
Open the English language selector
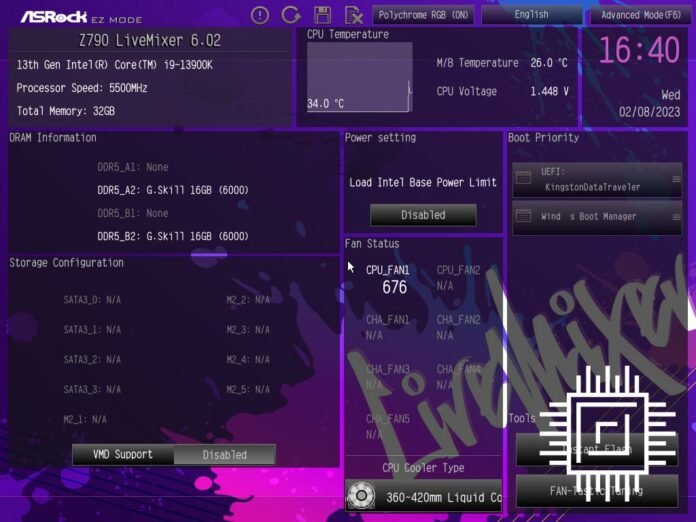(x=531, y=15)
